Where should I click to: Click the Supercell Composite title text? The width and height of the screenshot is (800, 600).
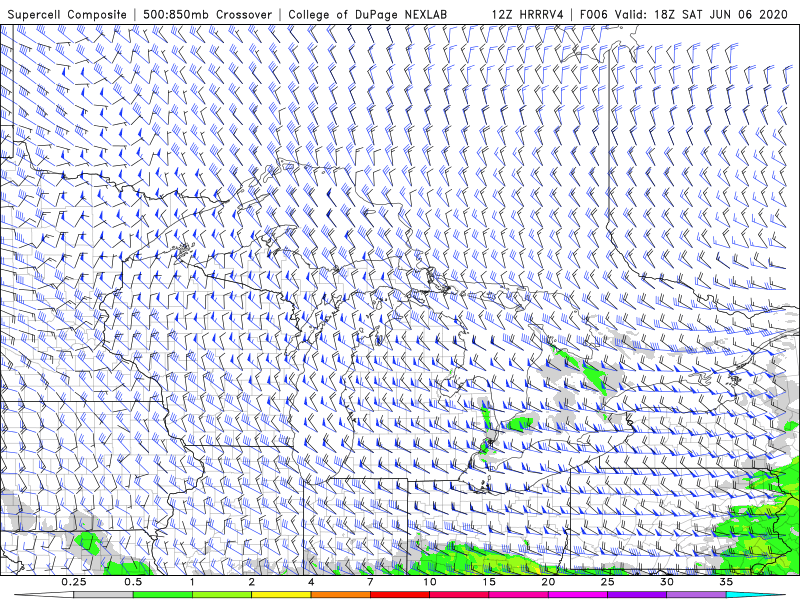click(x=67, y=14)
